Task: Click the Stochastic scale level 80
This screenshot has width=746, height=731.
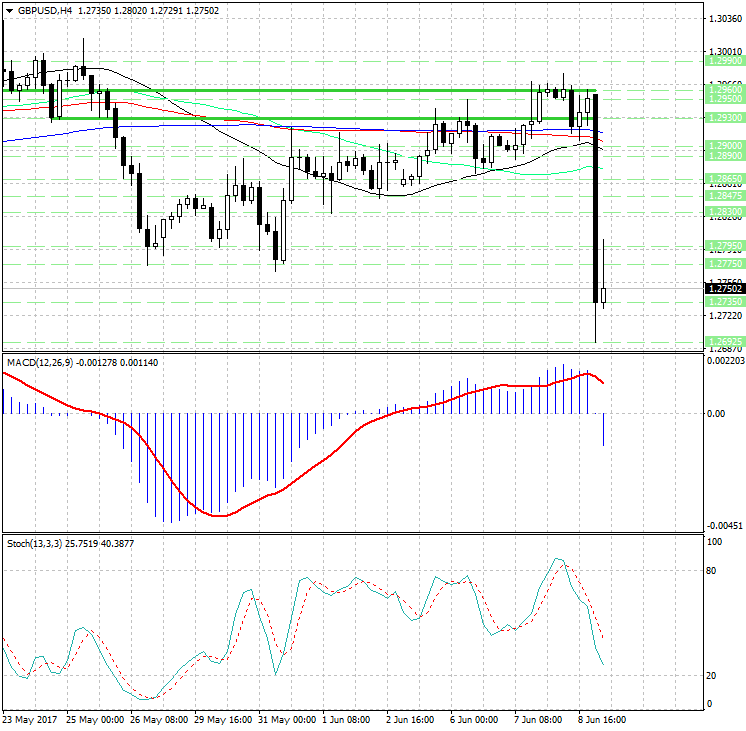Action: (711, 571)
